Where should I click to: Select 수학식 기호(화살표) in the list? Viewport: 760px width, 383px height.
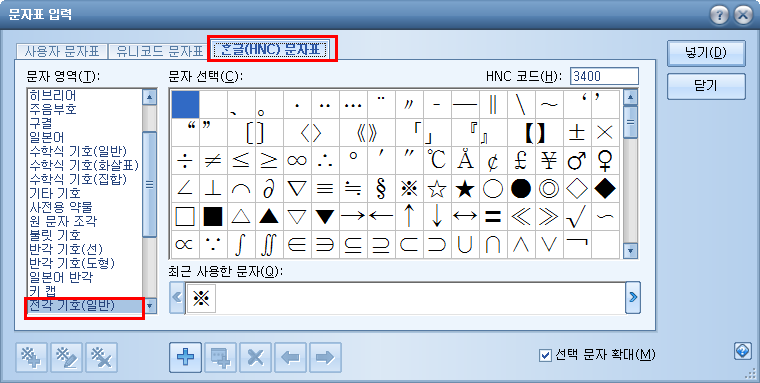[84, 165]
